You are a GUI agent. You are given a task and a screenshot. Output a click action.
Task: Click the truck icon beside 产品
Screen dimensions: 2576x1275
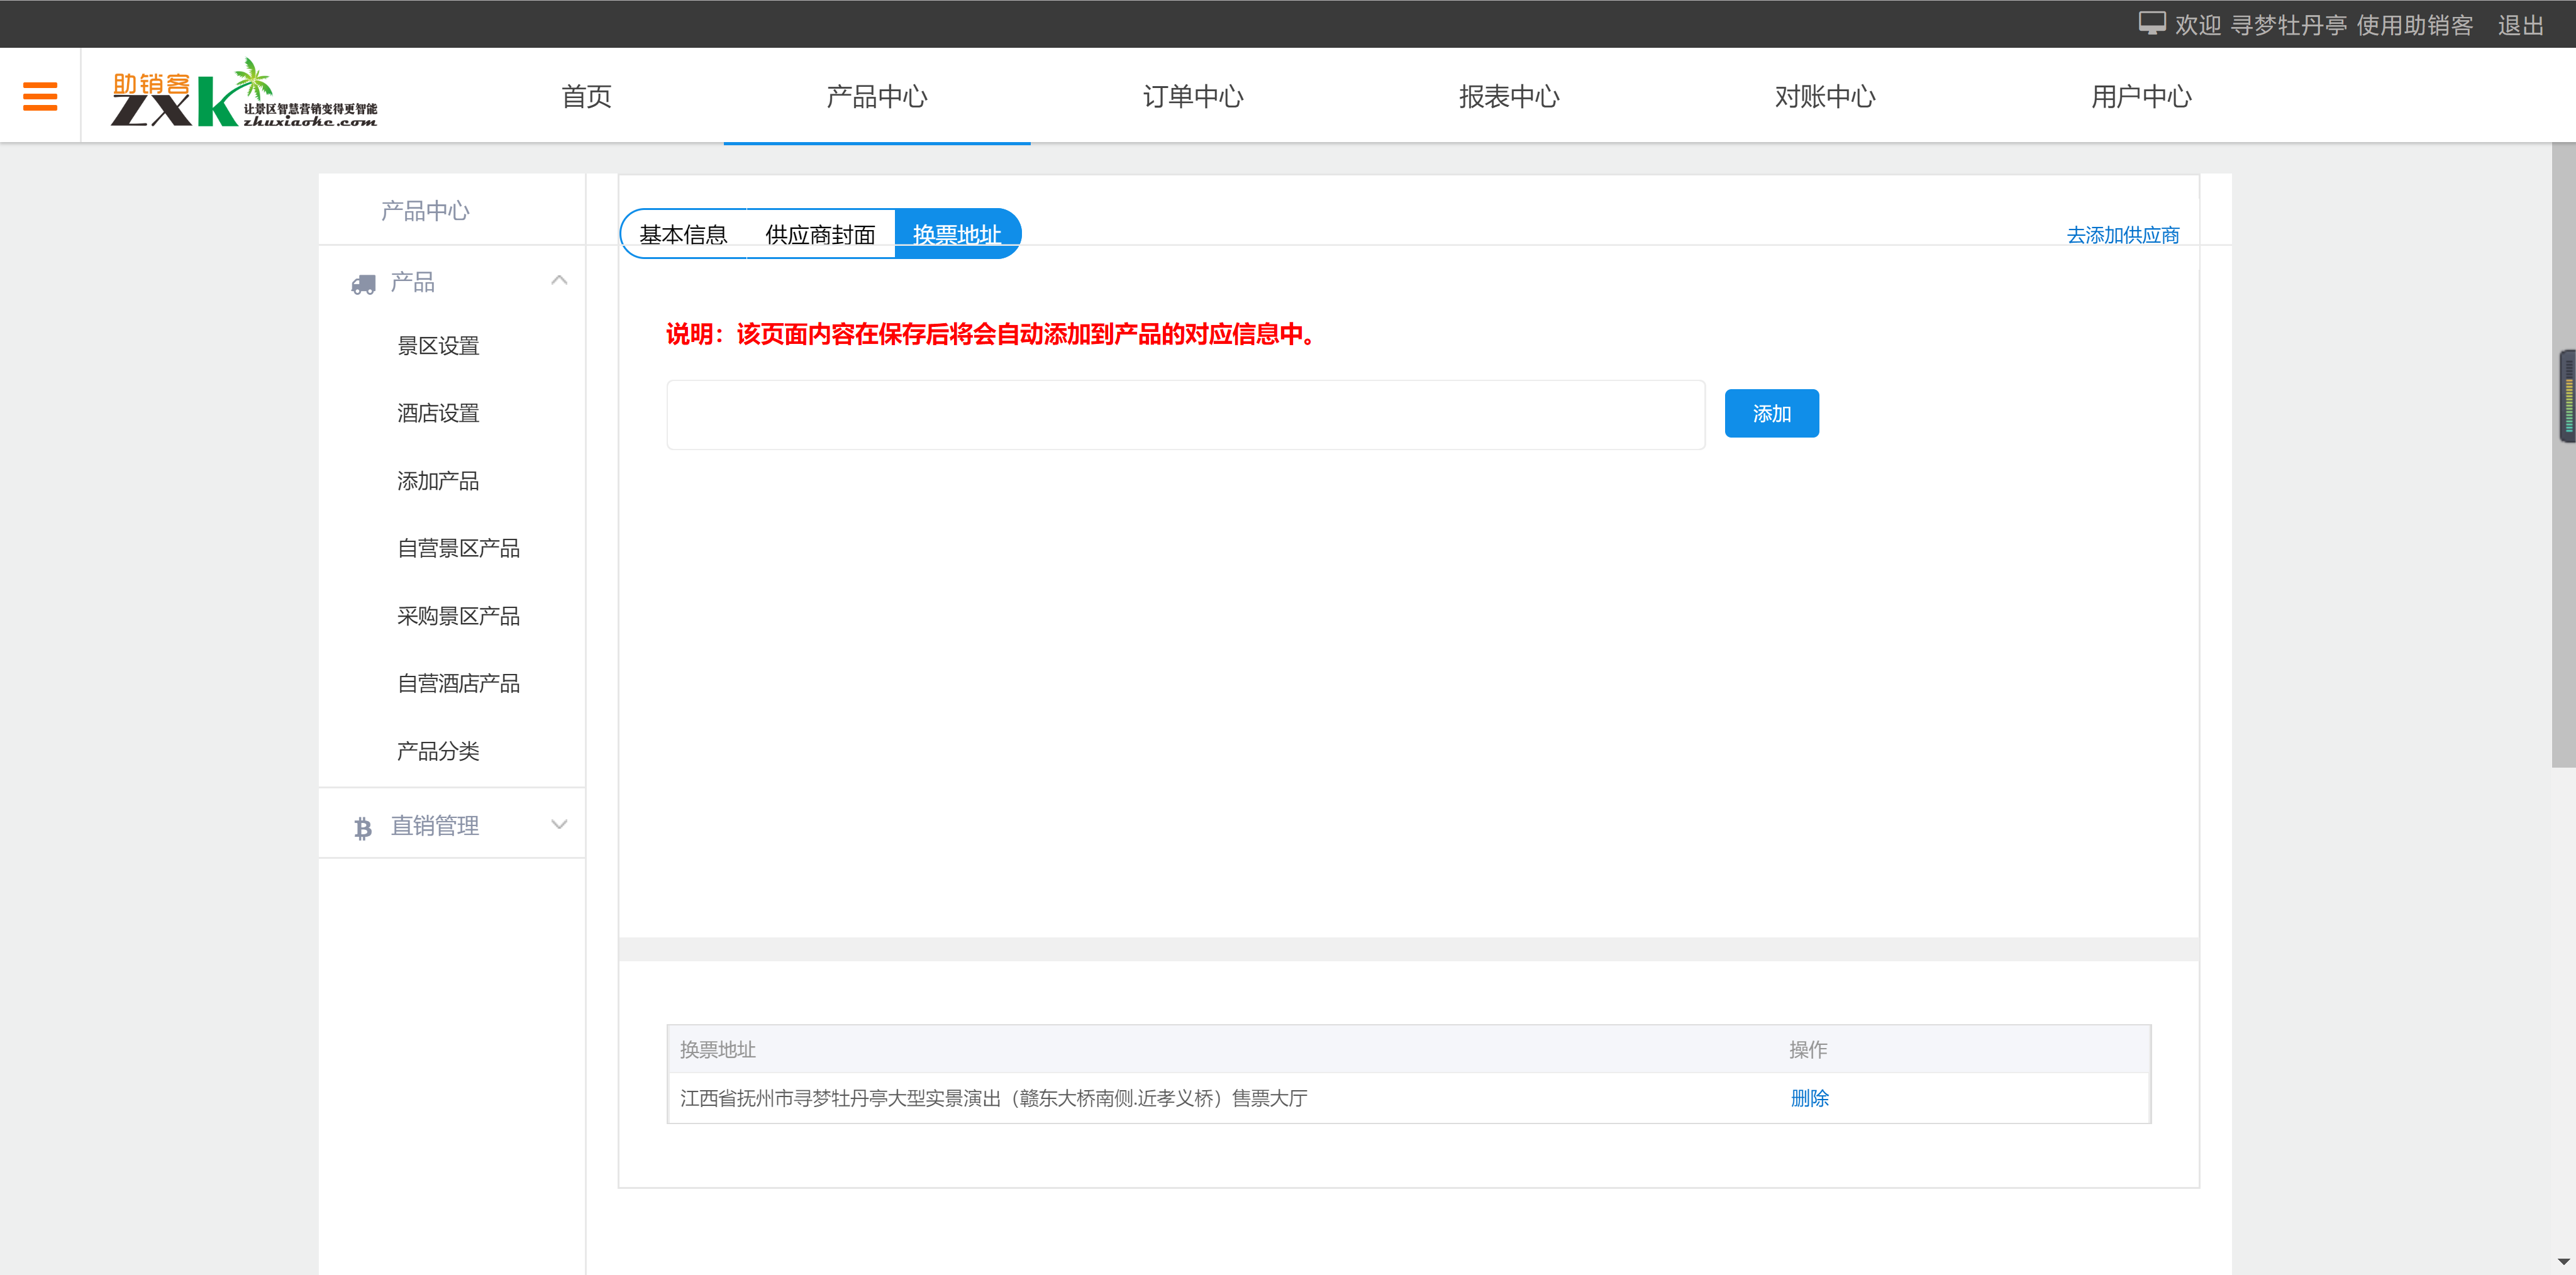pos(362,283)
